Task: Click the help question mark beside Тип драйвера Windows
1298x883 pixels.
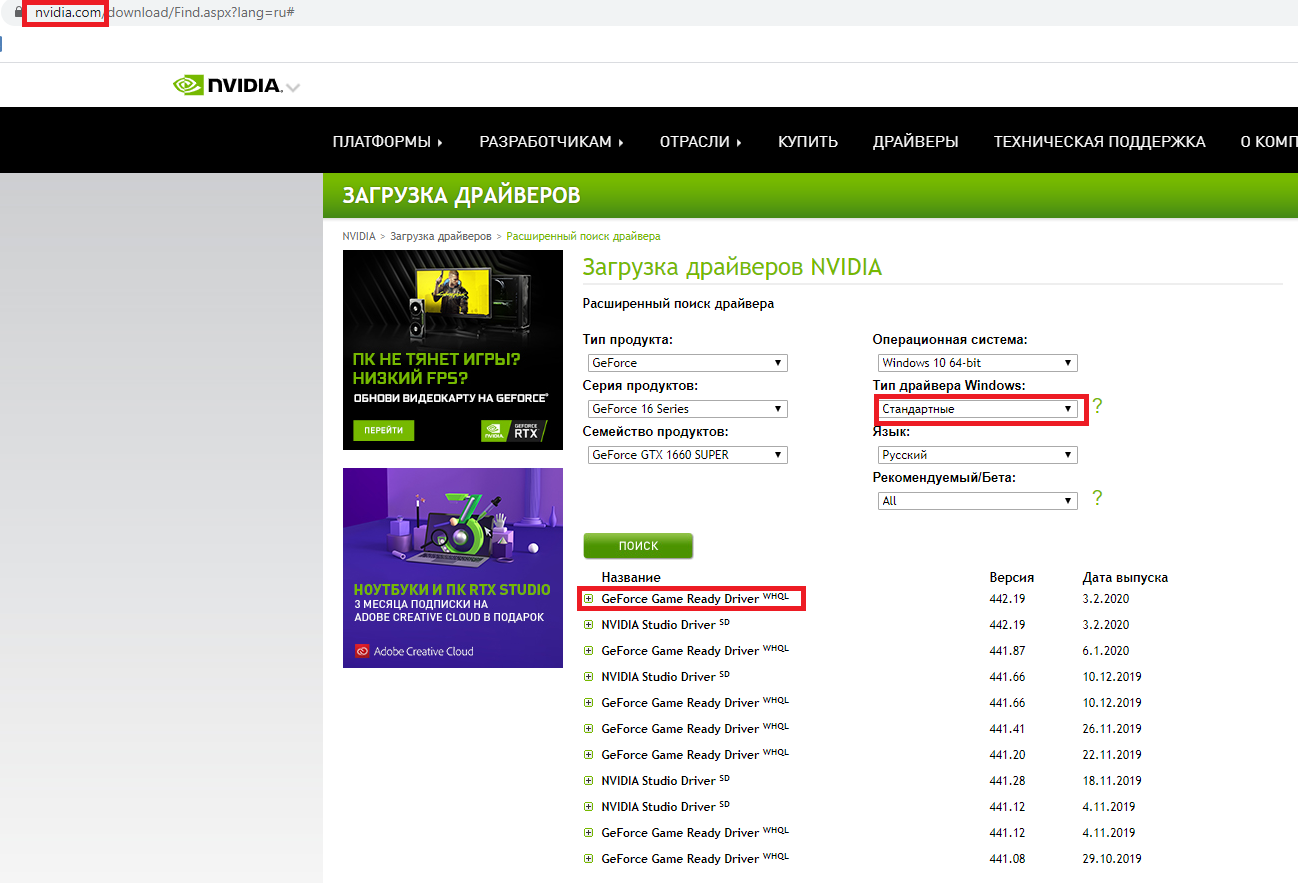Action: coord(1097,406)
